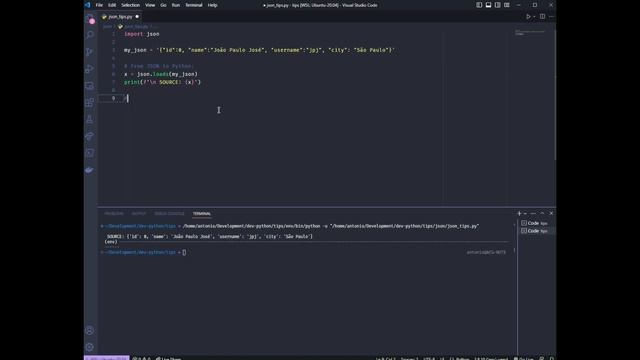The width and height of the screenshot is (640, 360).
Task: Click the notifications bell in status bar
Action: tap(551, 358)
